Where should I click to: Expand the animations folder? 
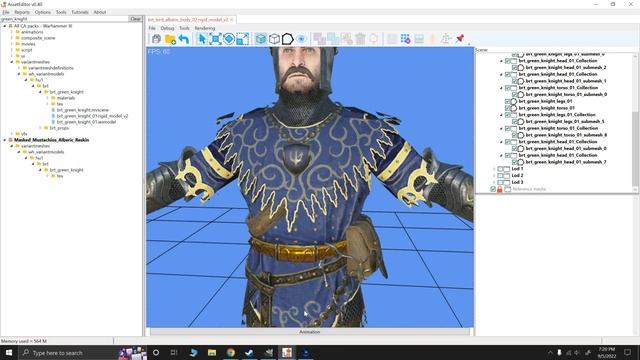pos(12,32)
